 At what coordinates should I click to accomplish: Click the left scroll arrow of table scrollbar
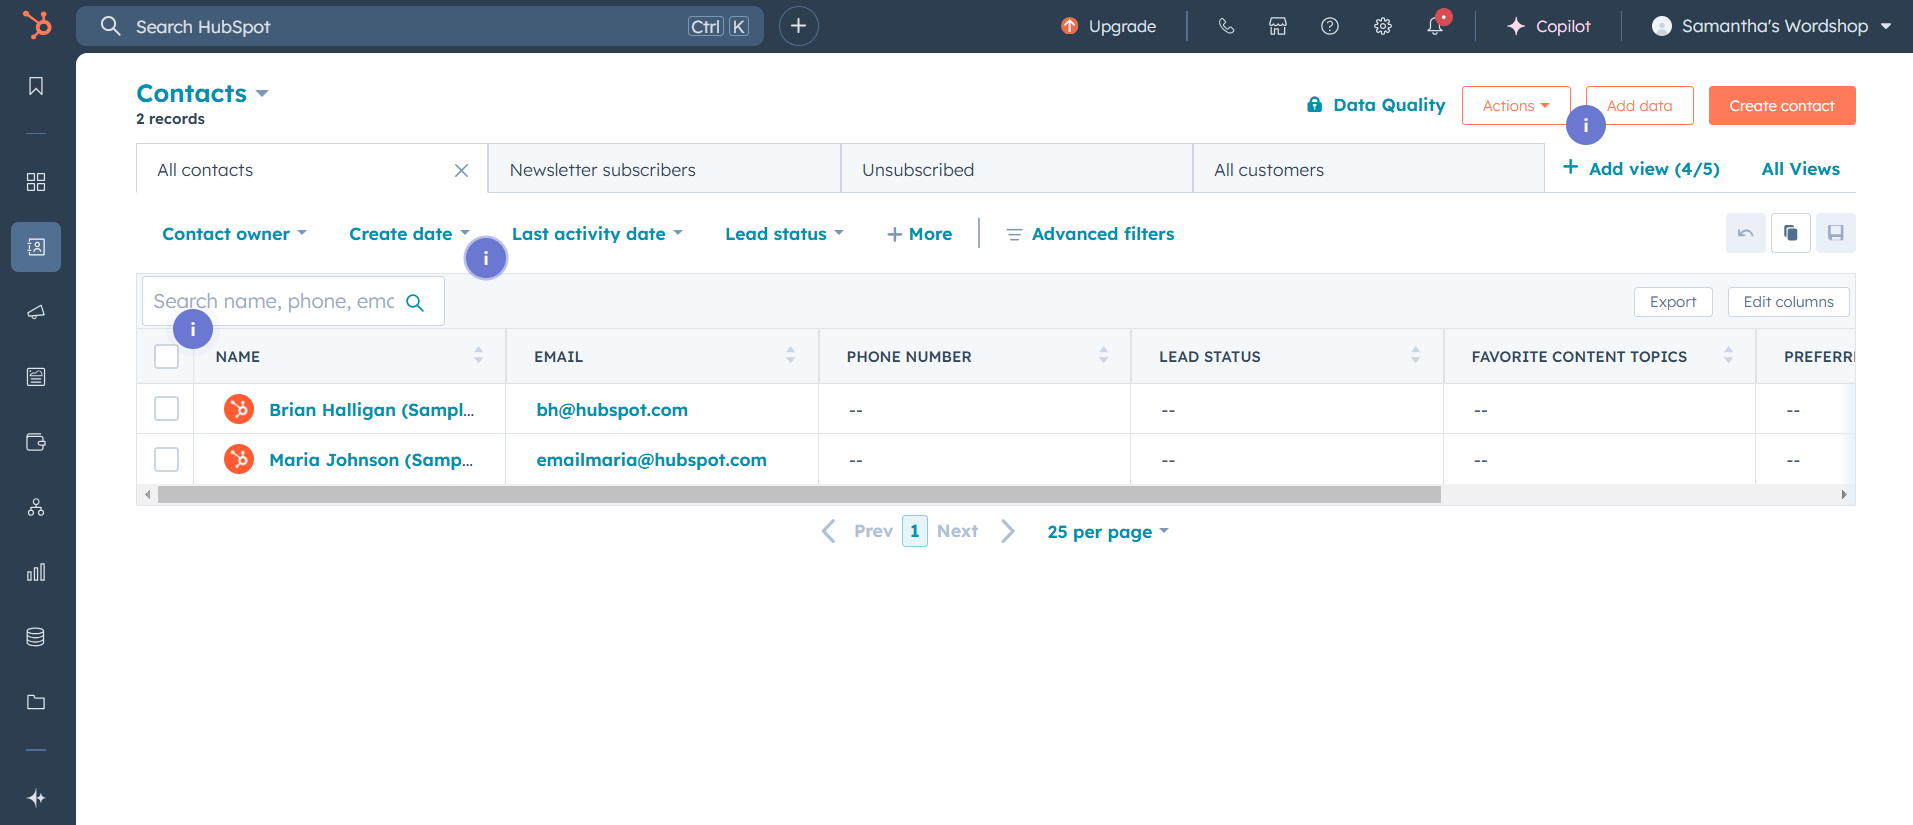pos(148,495)
